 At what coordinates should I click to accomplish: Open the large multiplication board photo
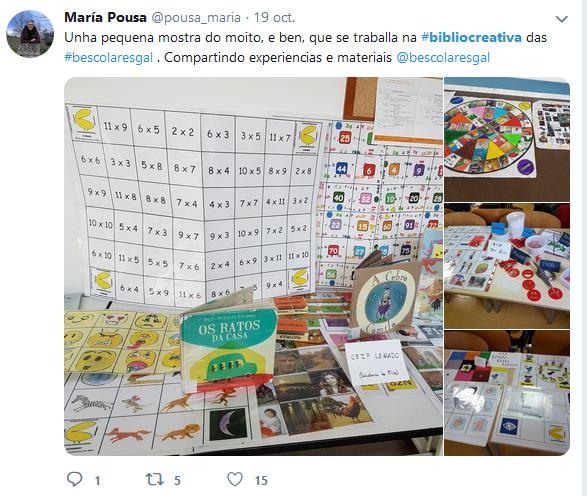tap(253, 266)
